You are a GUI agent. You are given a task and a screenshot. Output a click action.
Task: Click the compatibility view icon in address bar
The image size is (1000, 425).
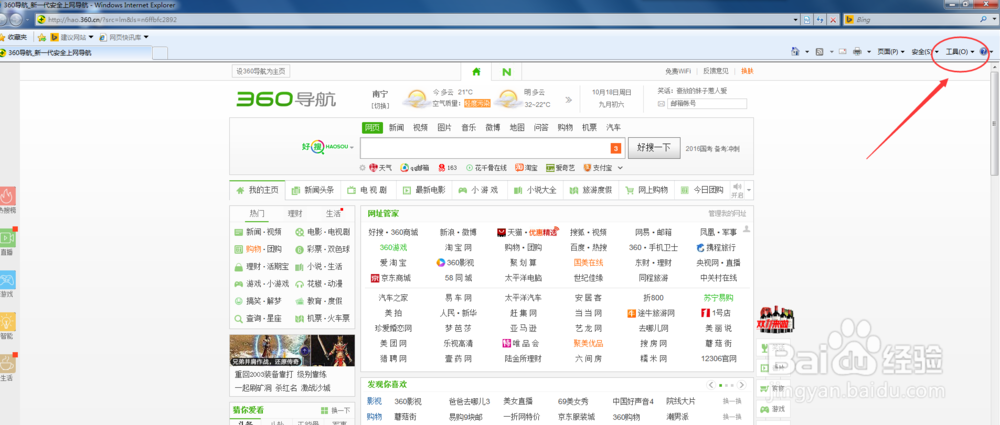(807, 20)
